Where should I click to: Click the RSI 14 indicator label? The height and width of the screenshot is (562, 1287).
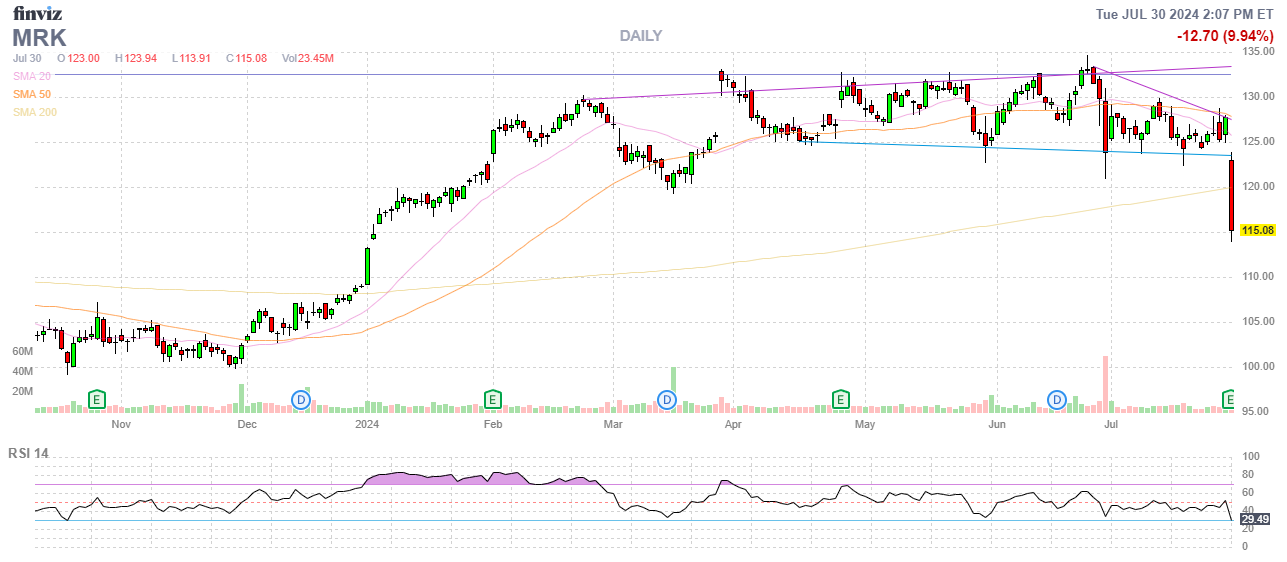28,453
